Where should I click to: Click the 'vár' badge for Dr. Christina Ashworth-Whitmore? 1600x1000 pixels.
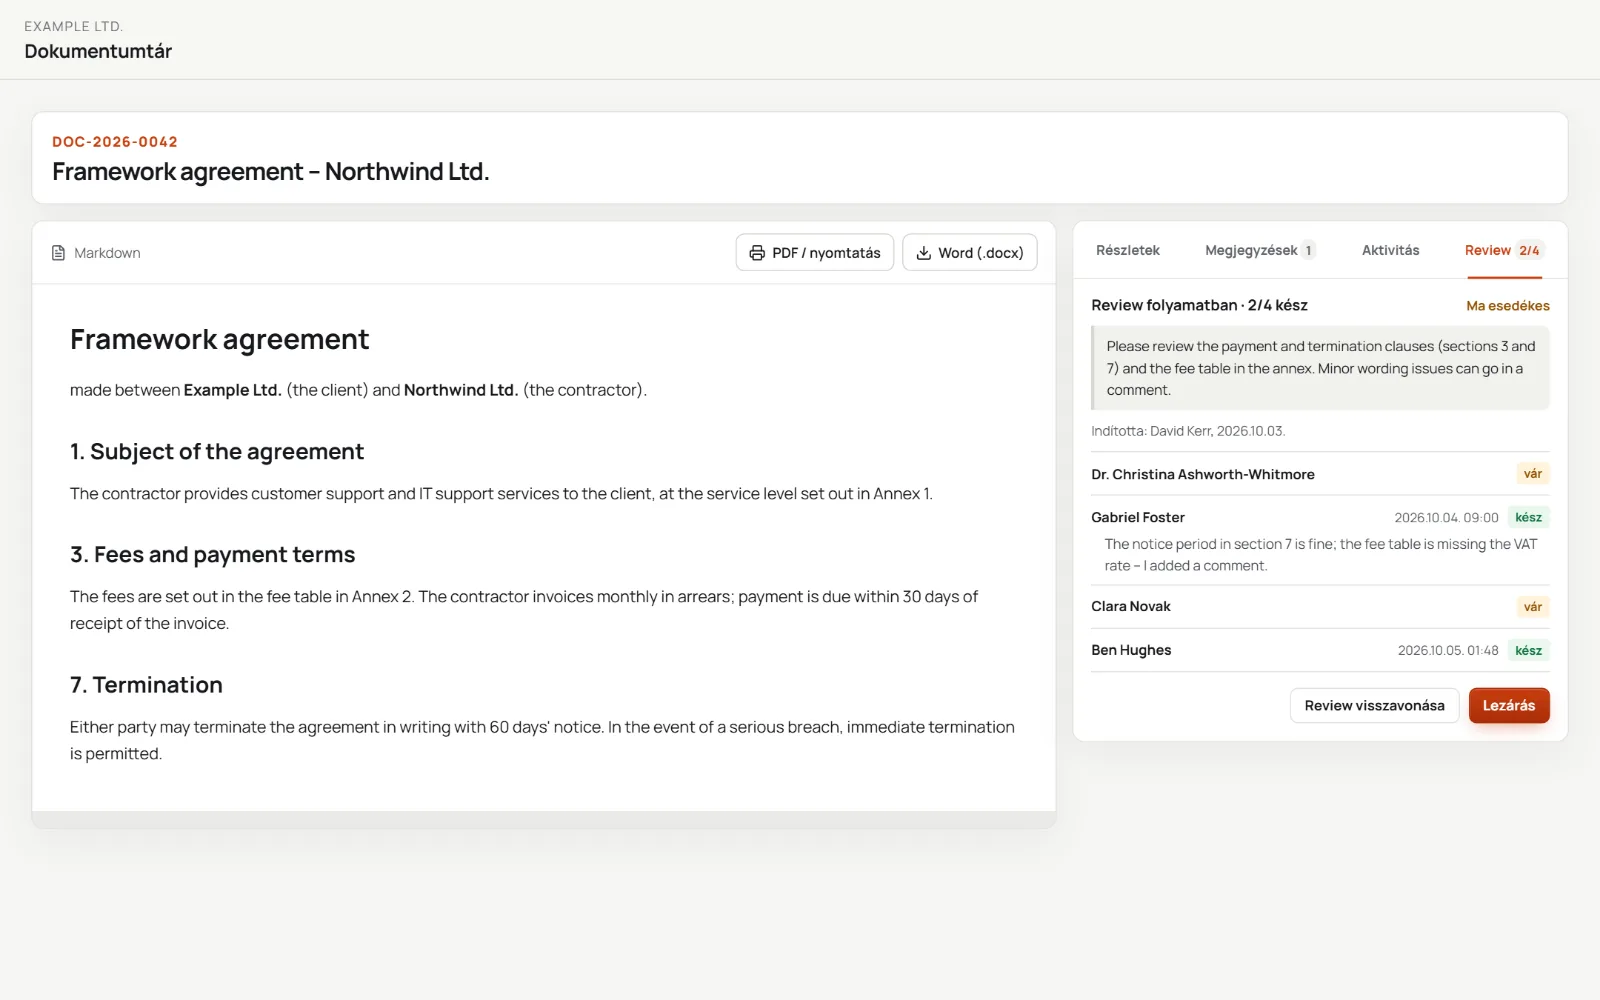[1533, 474]
